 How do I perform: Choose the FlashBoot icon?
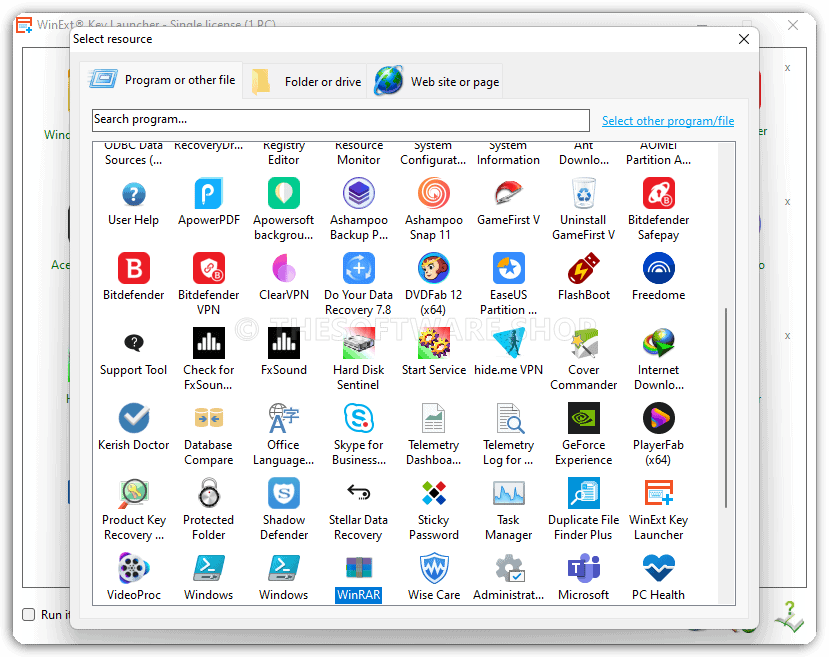[x=584, y=269]
